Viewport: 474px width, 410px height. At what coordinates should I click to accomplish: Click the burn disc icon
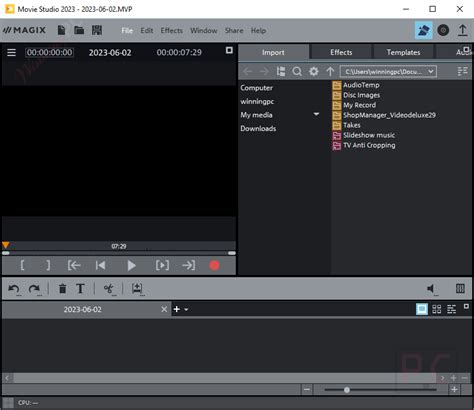[443, 30]
